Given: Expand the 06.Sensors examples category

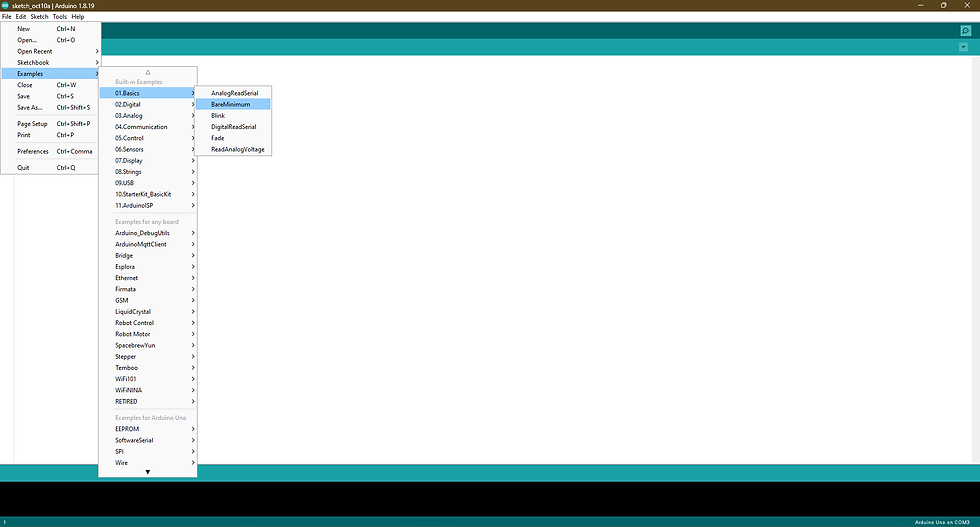Looking at the screenshot, I should click(148, 149).
